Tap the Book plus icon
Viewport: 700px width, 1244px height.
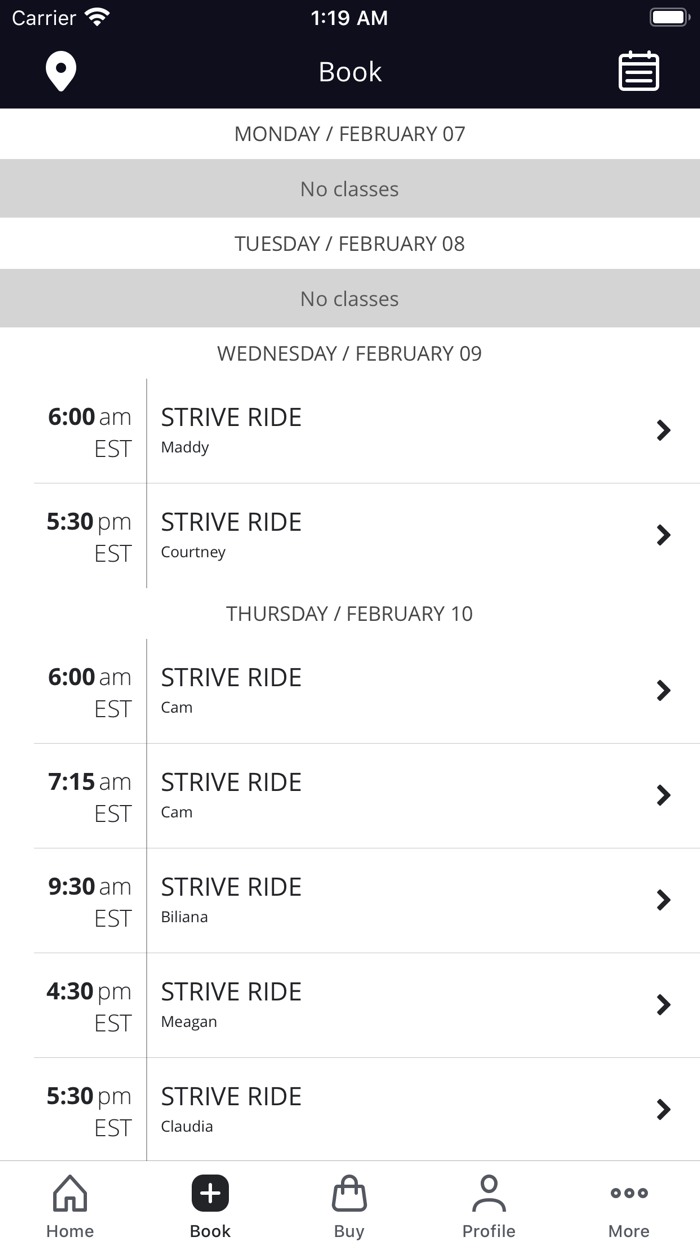[209, 1193]
